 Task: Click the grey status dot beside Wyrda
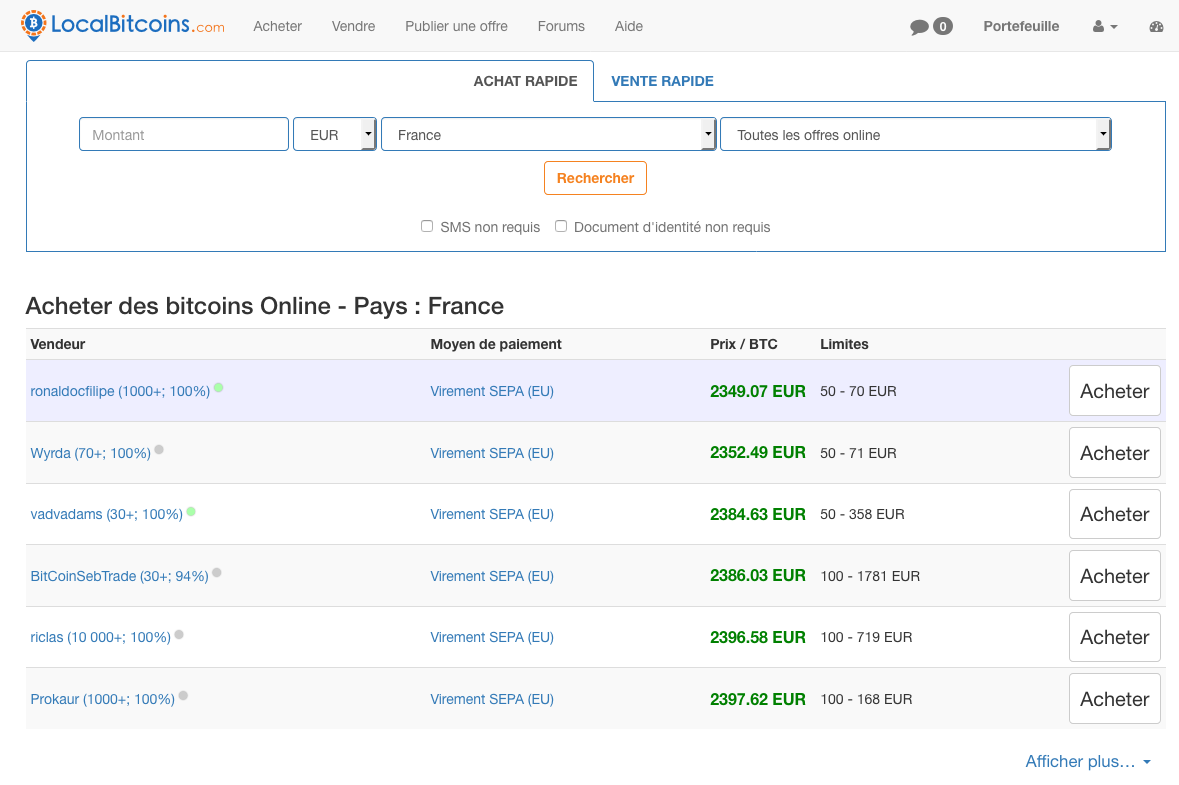pyautogui.click(x=159, y=450)
